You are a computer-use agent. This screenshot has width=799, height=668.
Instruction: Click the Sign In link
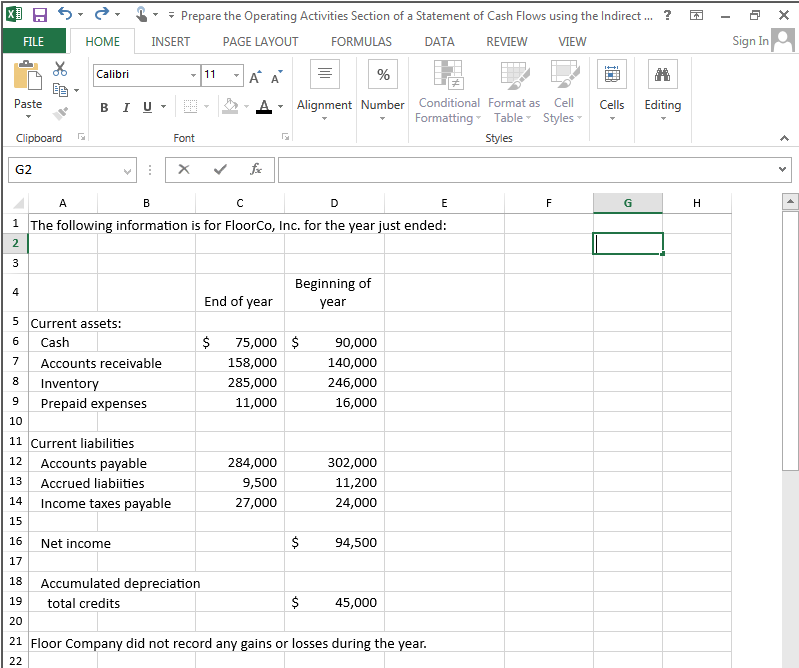click(x=750, y=41)
